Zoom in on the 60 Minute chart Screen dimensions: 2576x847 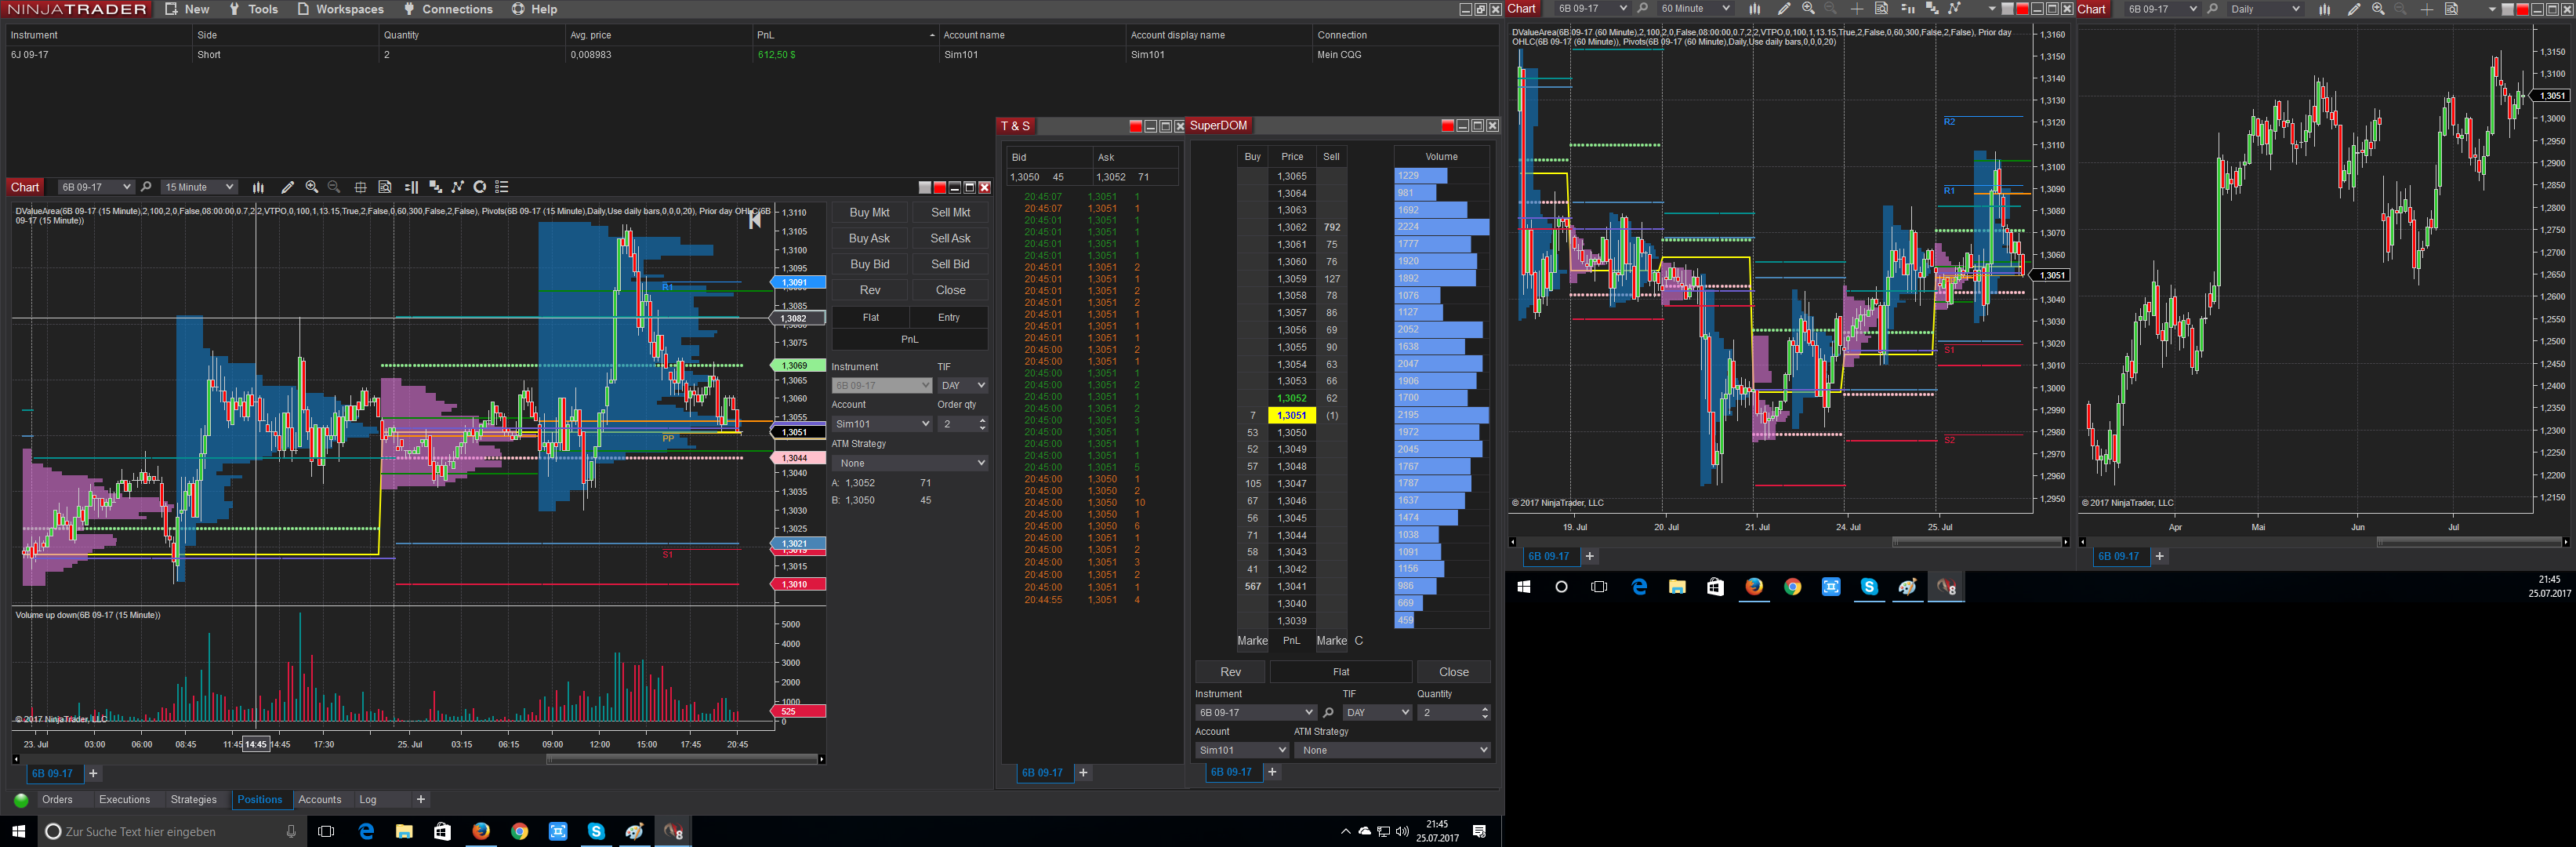click(x=1808, y=9)
